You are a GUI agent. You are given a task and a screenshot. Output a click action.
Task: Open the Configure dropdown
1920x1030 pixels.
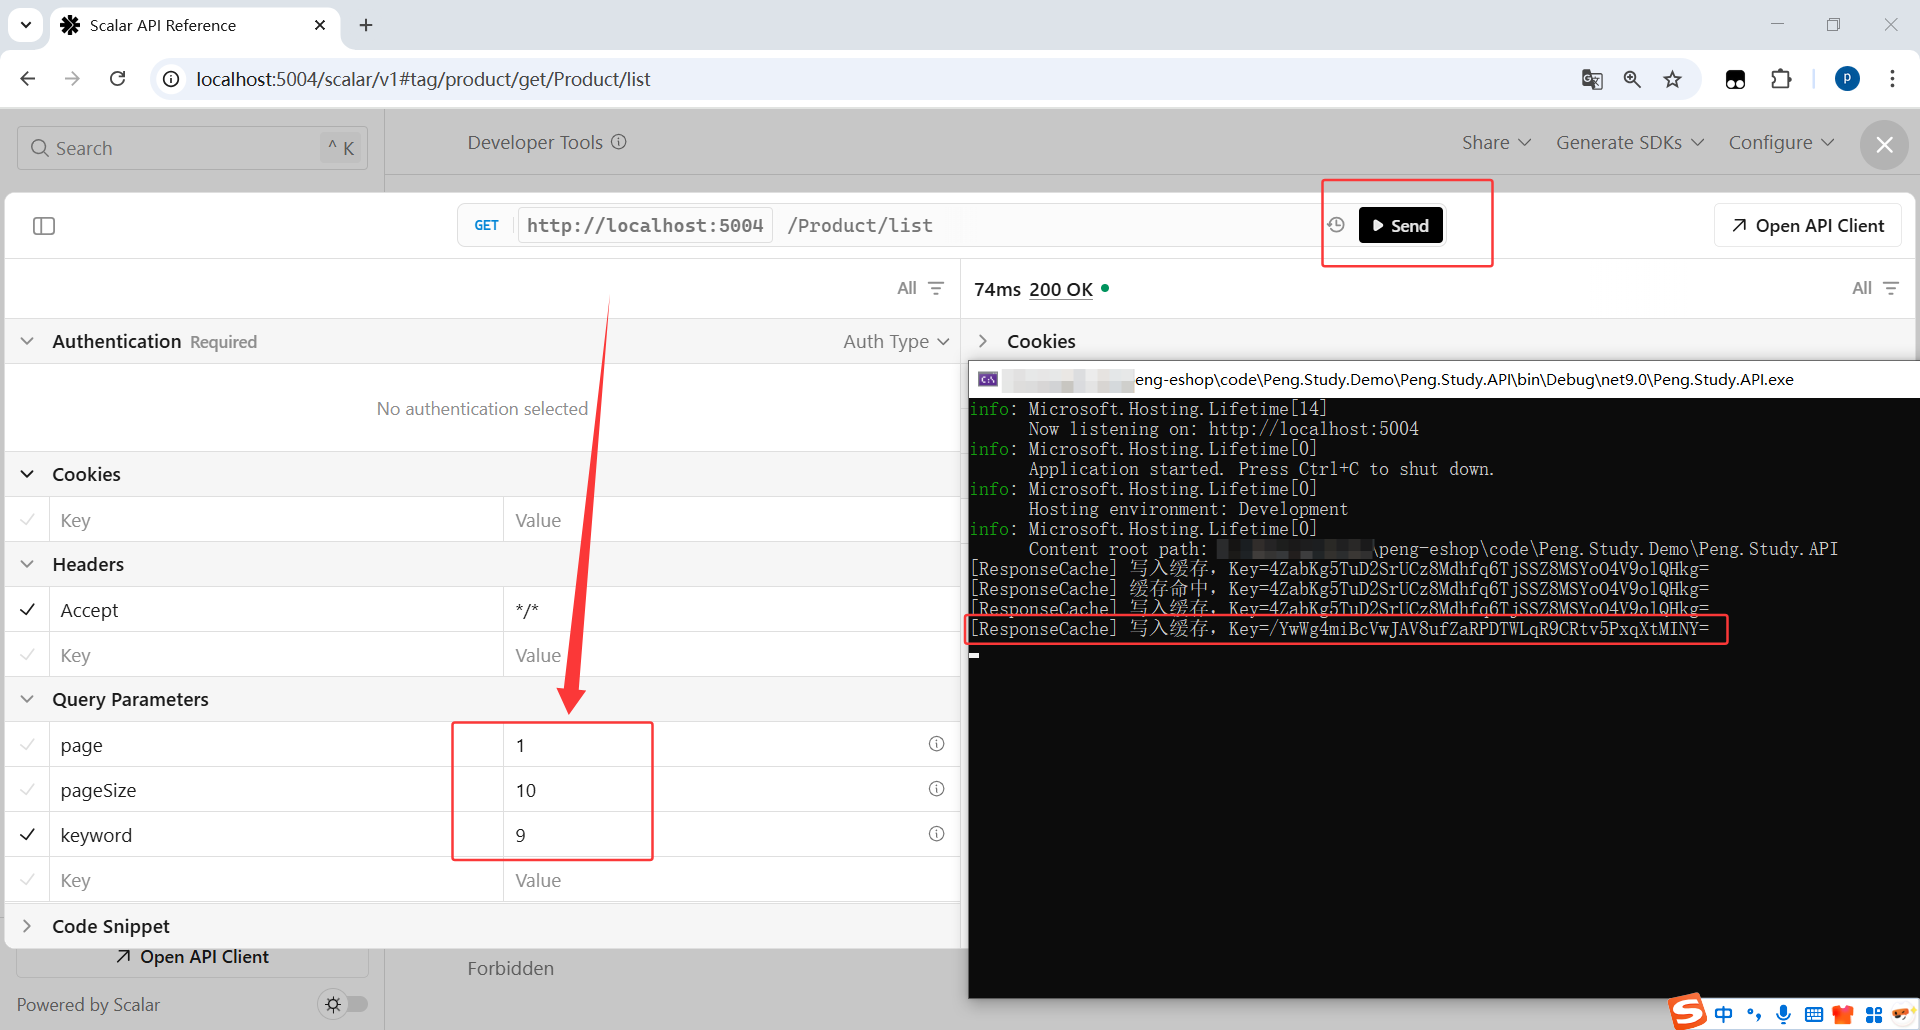[x=1781, y=143]
